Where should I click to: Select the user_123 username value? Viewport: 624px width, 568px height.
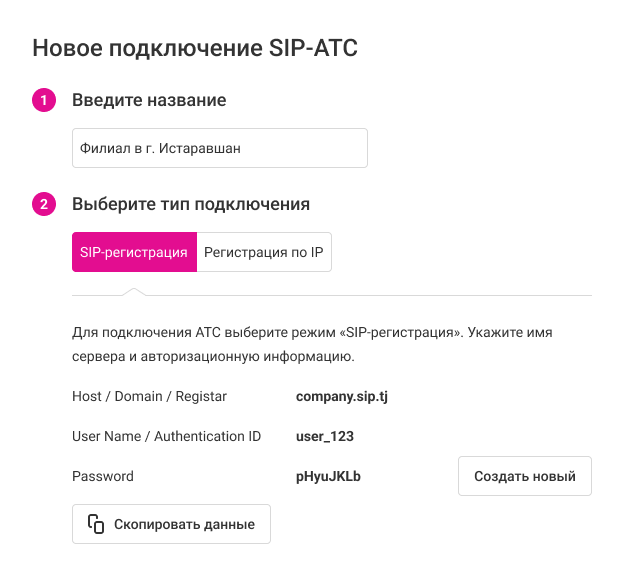pyautogui.click(x=325, y=436)
